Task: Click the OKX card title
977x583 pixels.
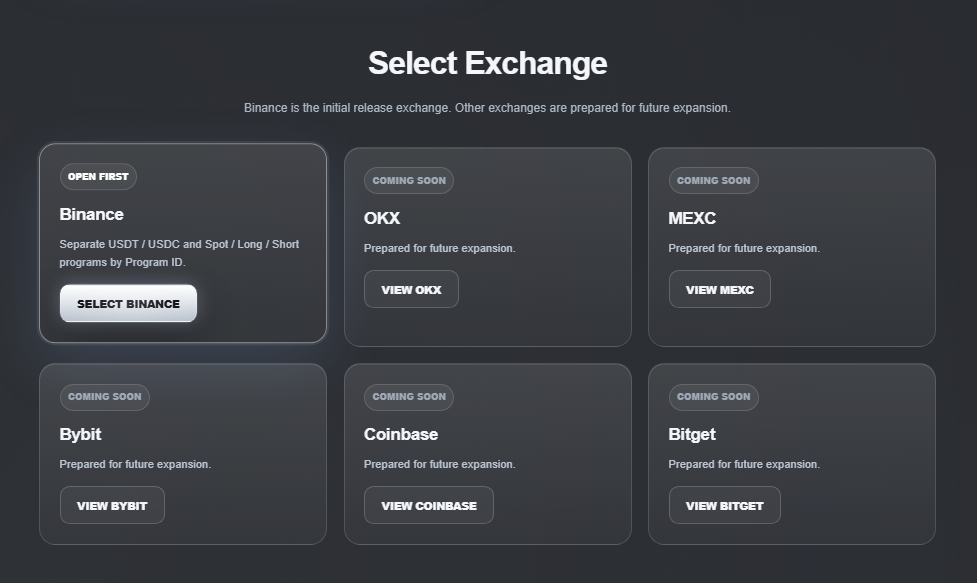Action: click(382, 219)
